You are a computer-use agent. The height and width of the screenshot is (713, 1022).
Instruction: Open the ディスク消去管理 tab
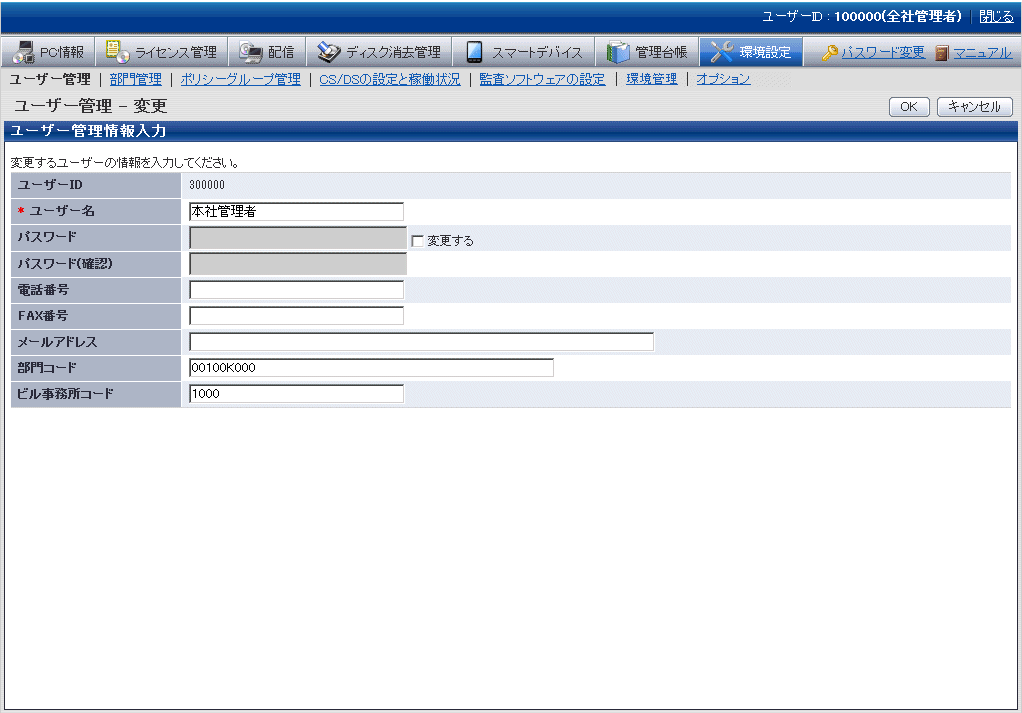click(379, 51)
